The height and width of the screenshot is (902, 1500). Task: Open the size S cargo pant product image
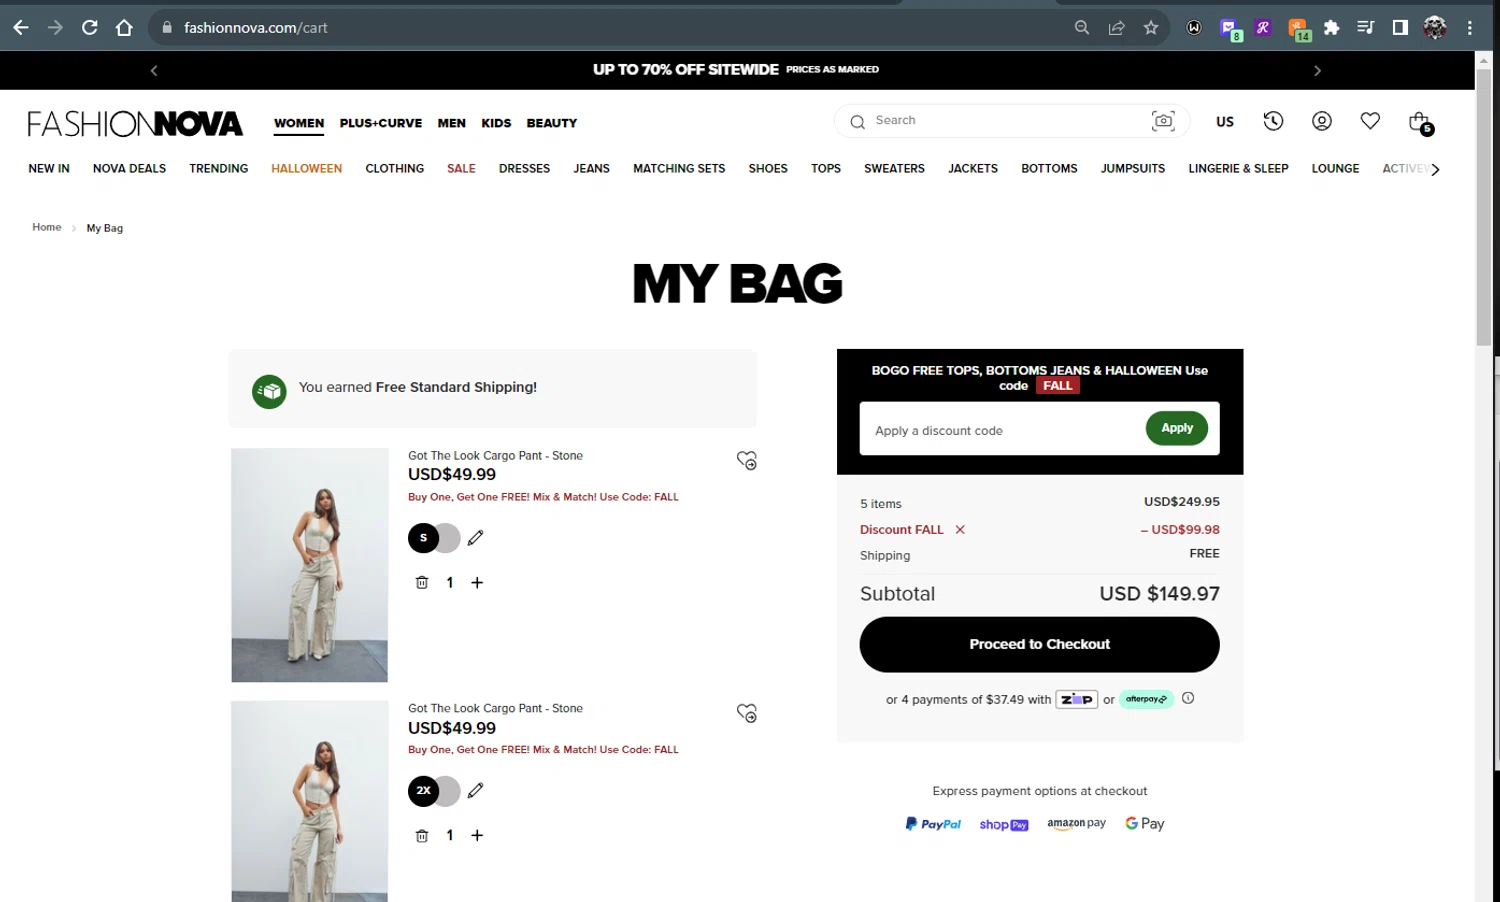click(x=310, y=565)
